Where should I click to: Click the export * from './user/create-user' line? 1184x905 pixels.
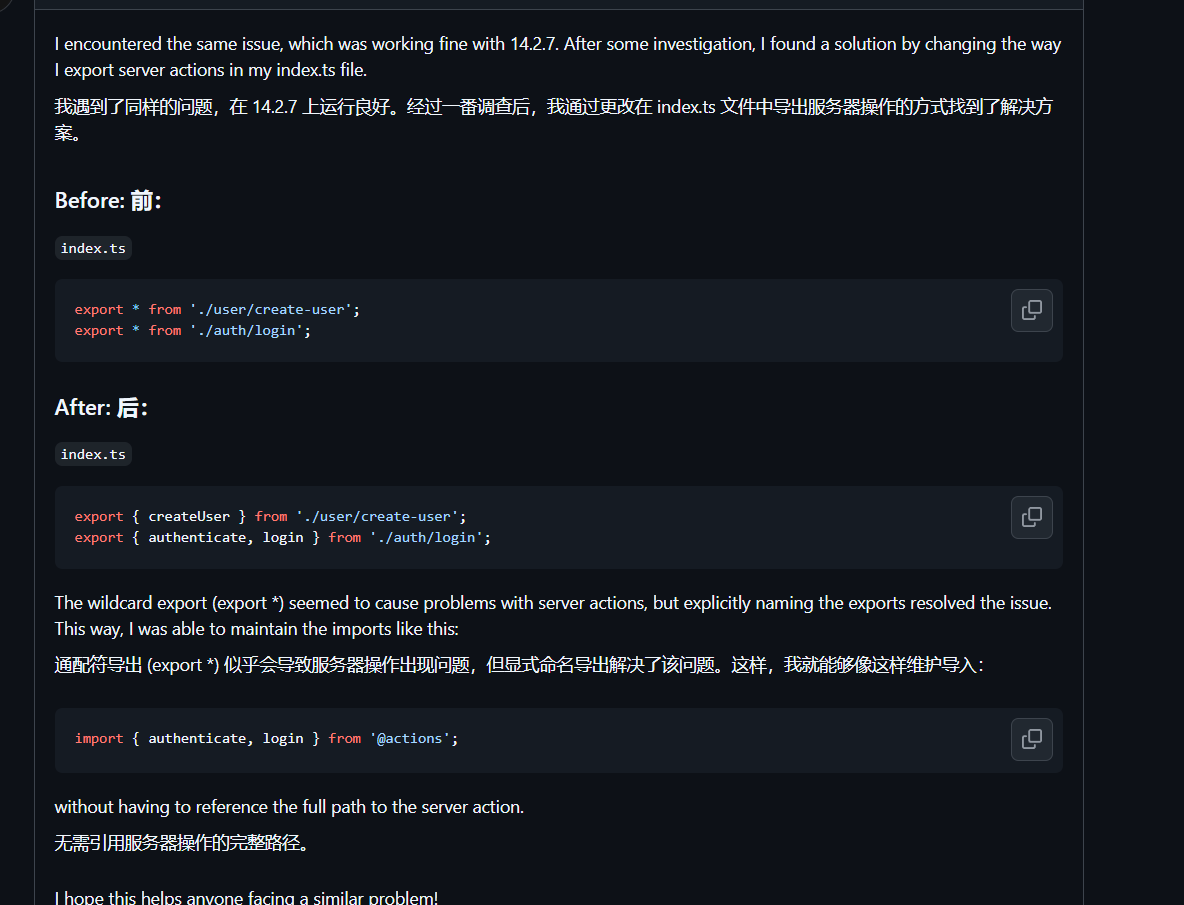[x=217, y=309]
